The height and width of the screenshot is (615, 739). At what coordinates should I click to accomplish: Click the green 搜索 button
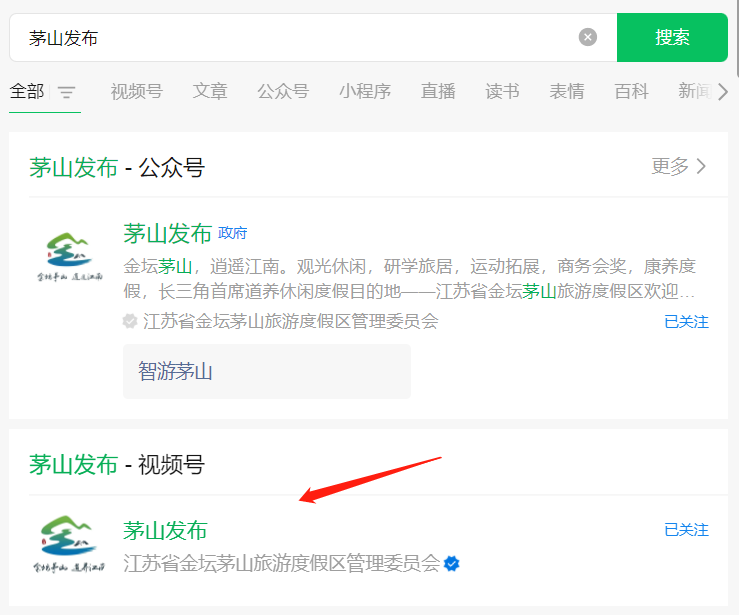tap(672, 37)
